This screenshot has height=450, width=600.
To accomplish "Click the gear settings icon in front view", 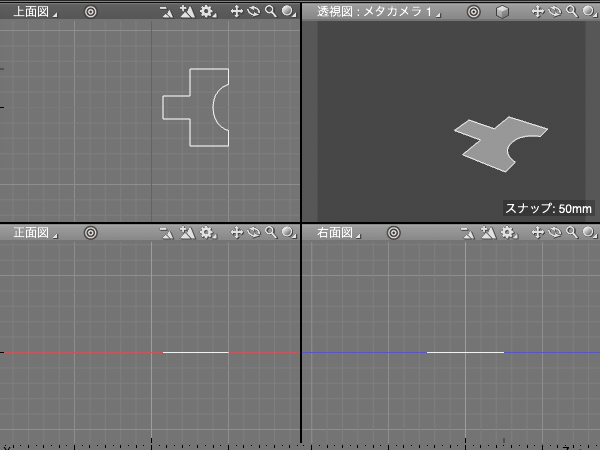I will pyautogui.click(x=207, y=232).
